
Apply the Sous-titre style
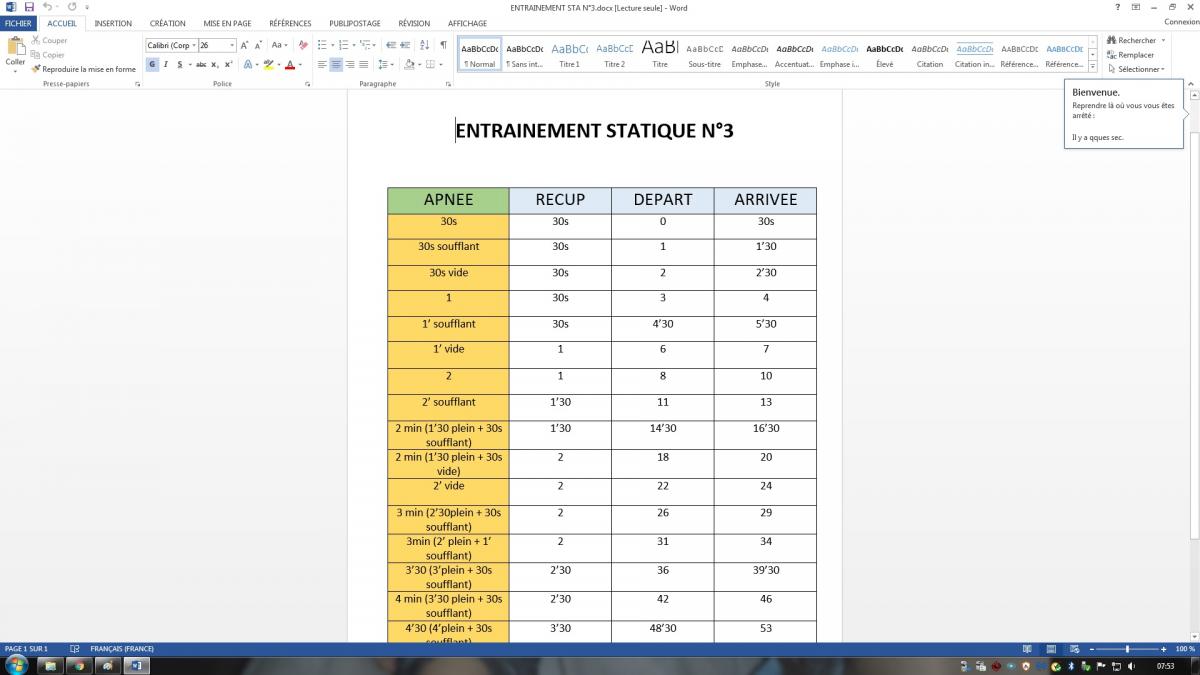tap(705, 54)
